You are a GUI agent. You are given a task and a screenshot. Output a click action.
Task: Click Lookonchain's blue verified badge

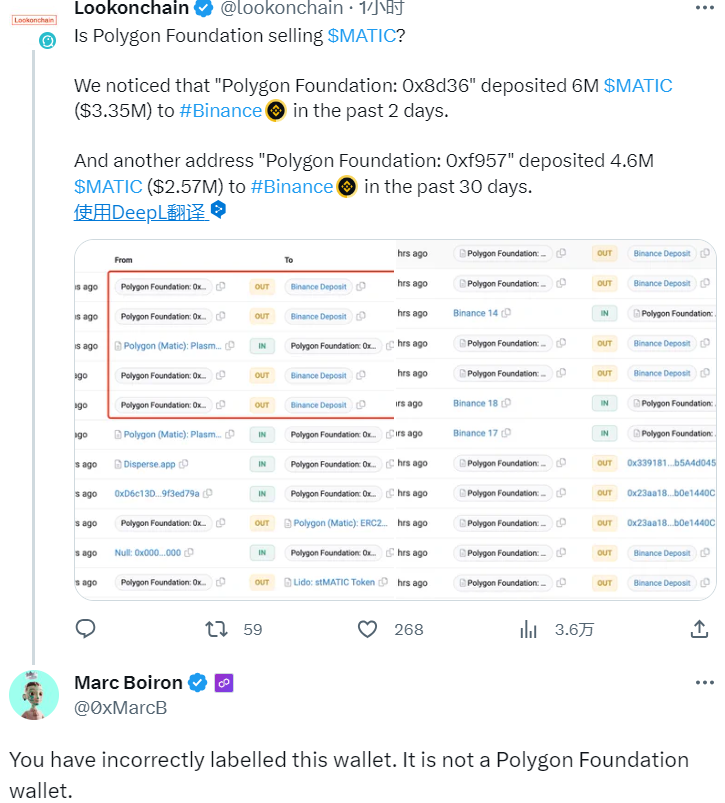204,8
